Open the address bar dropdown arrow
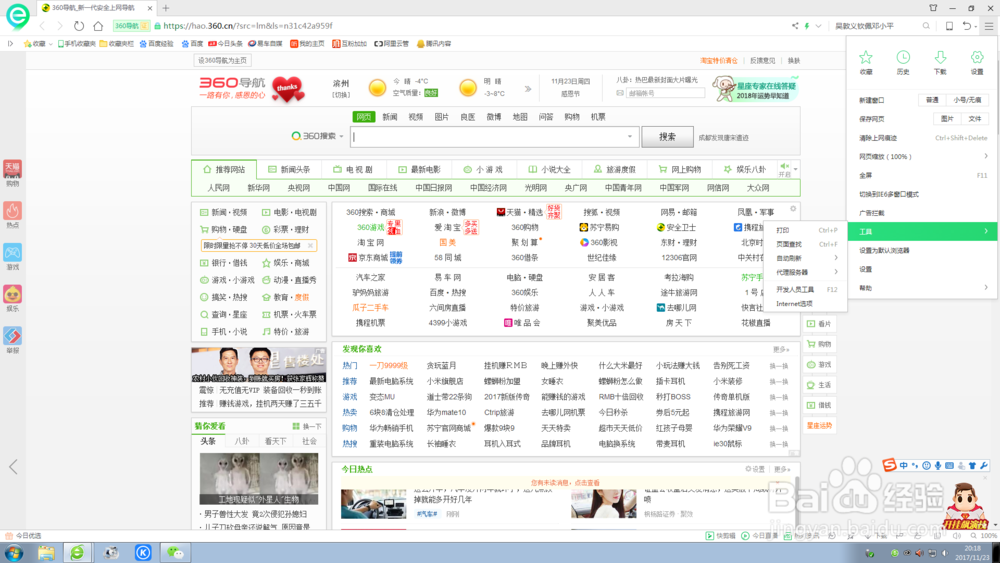The image size is (1000, 563). click(818, 26)
